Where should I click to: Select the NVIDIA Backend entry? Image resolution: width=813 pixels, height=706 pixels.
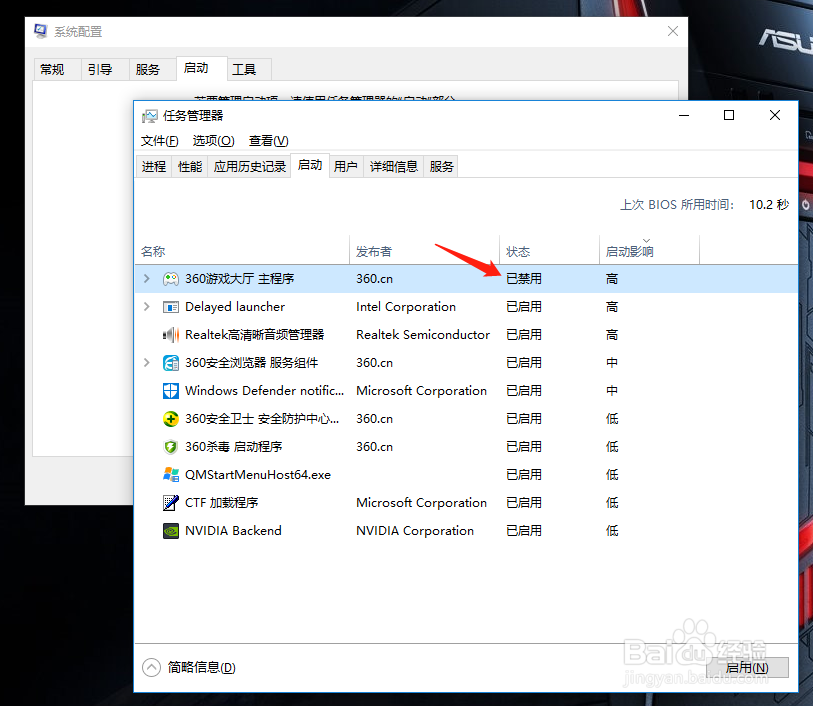466,531
